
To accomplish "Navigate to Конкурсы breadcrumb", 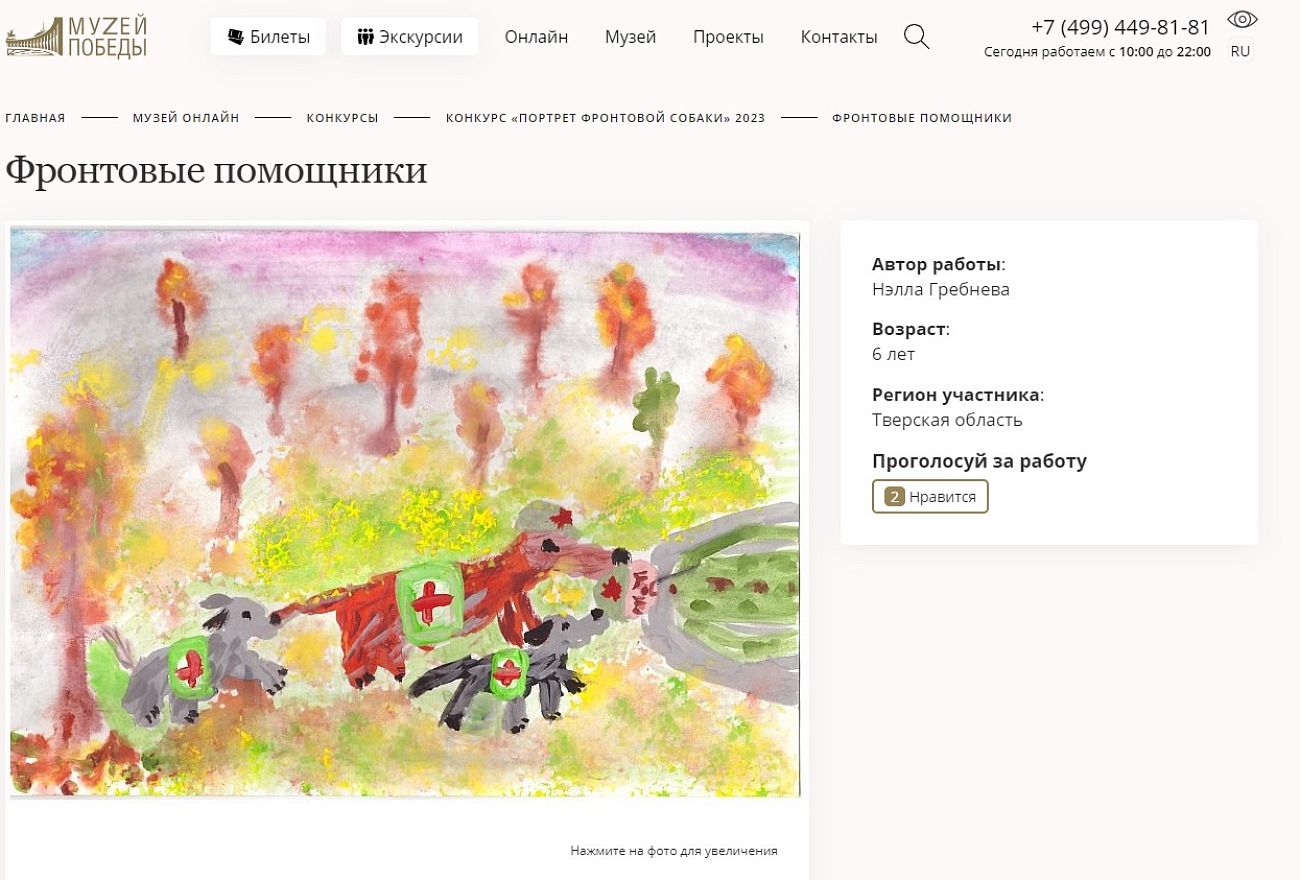I will (342, 118).
